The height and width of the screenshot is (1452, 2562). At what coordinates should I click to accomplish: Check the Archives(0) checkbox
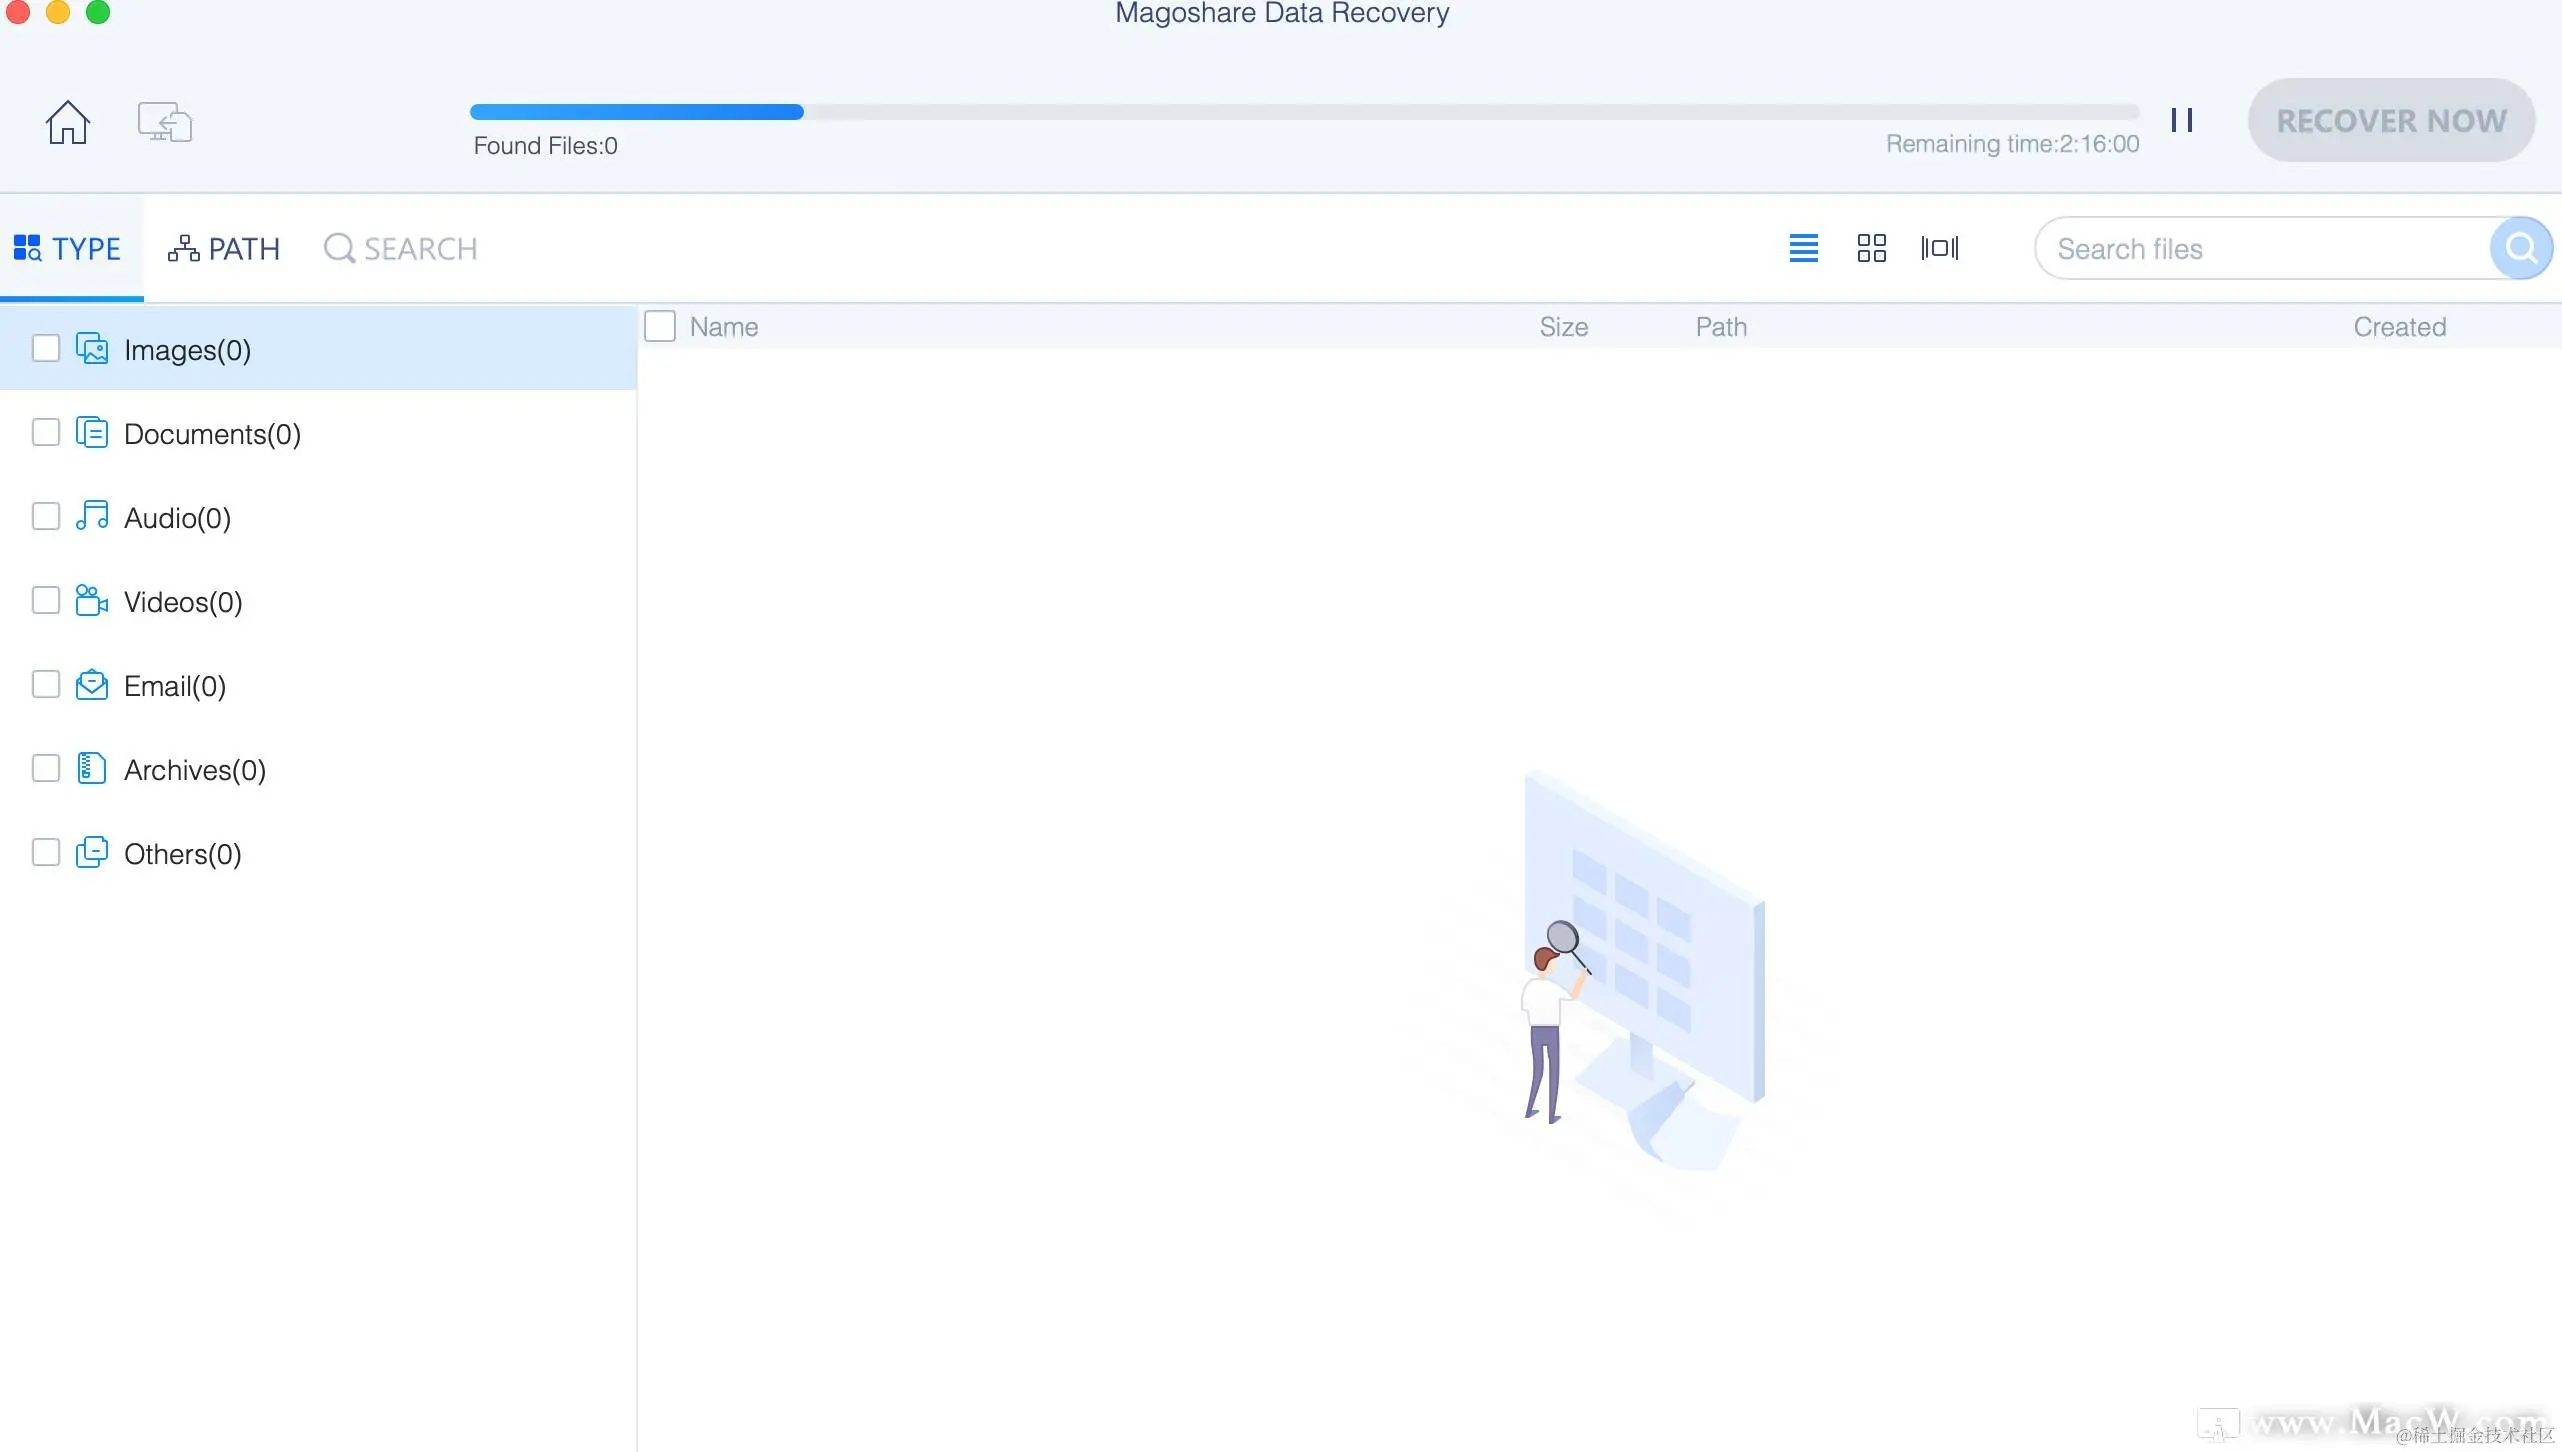coord(46,768)
